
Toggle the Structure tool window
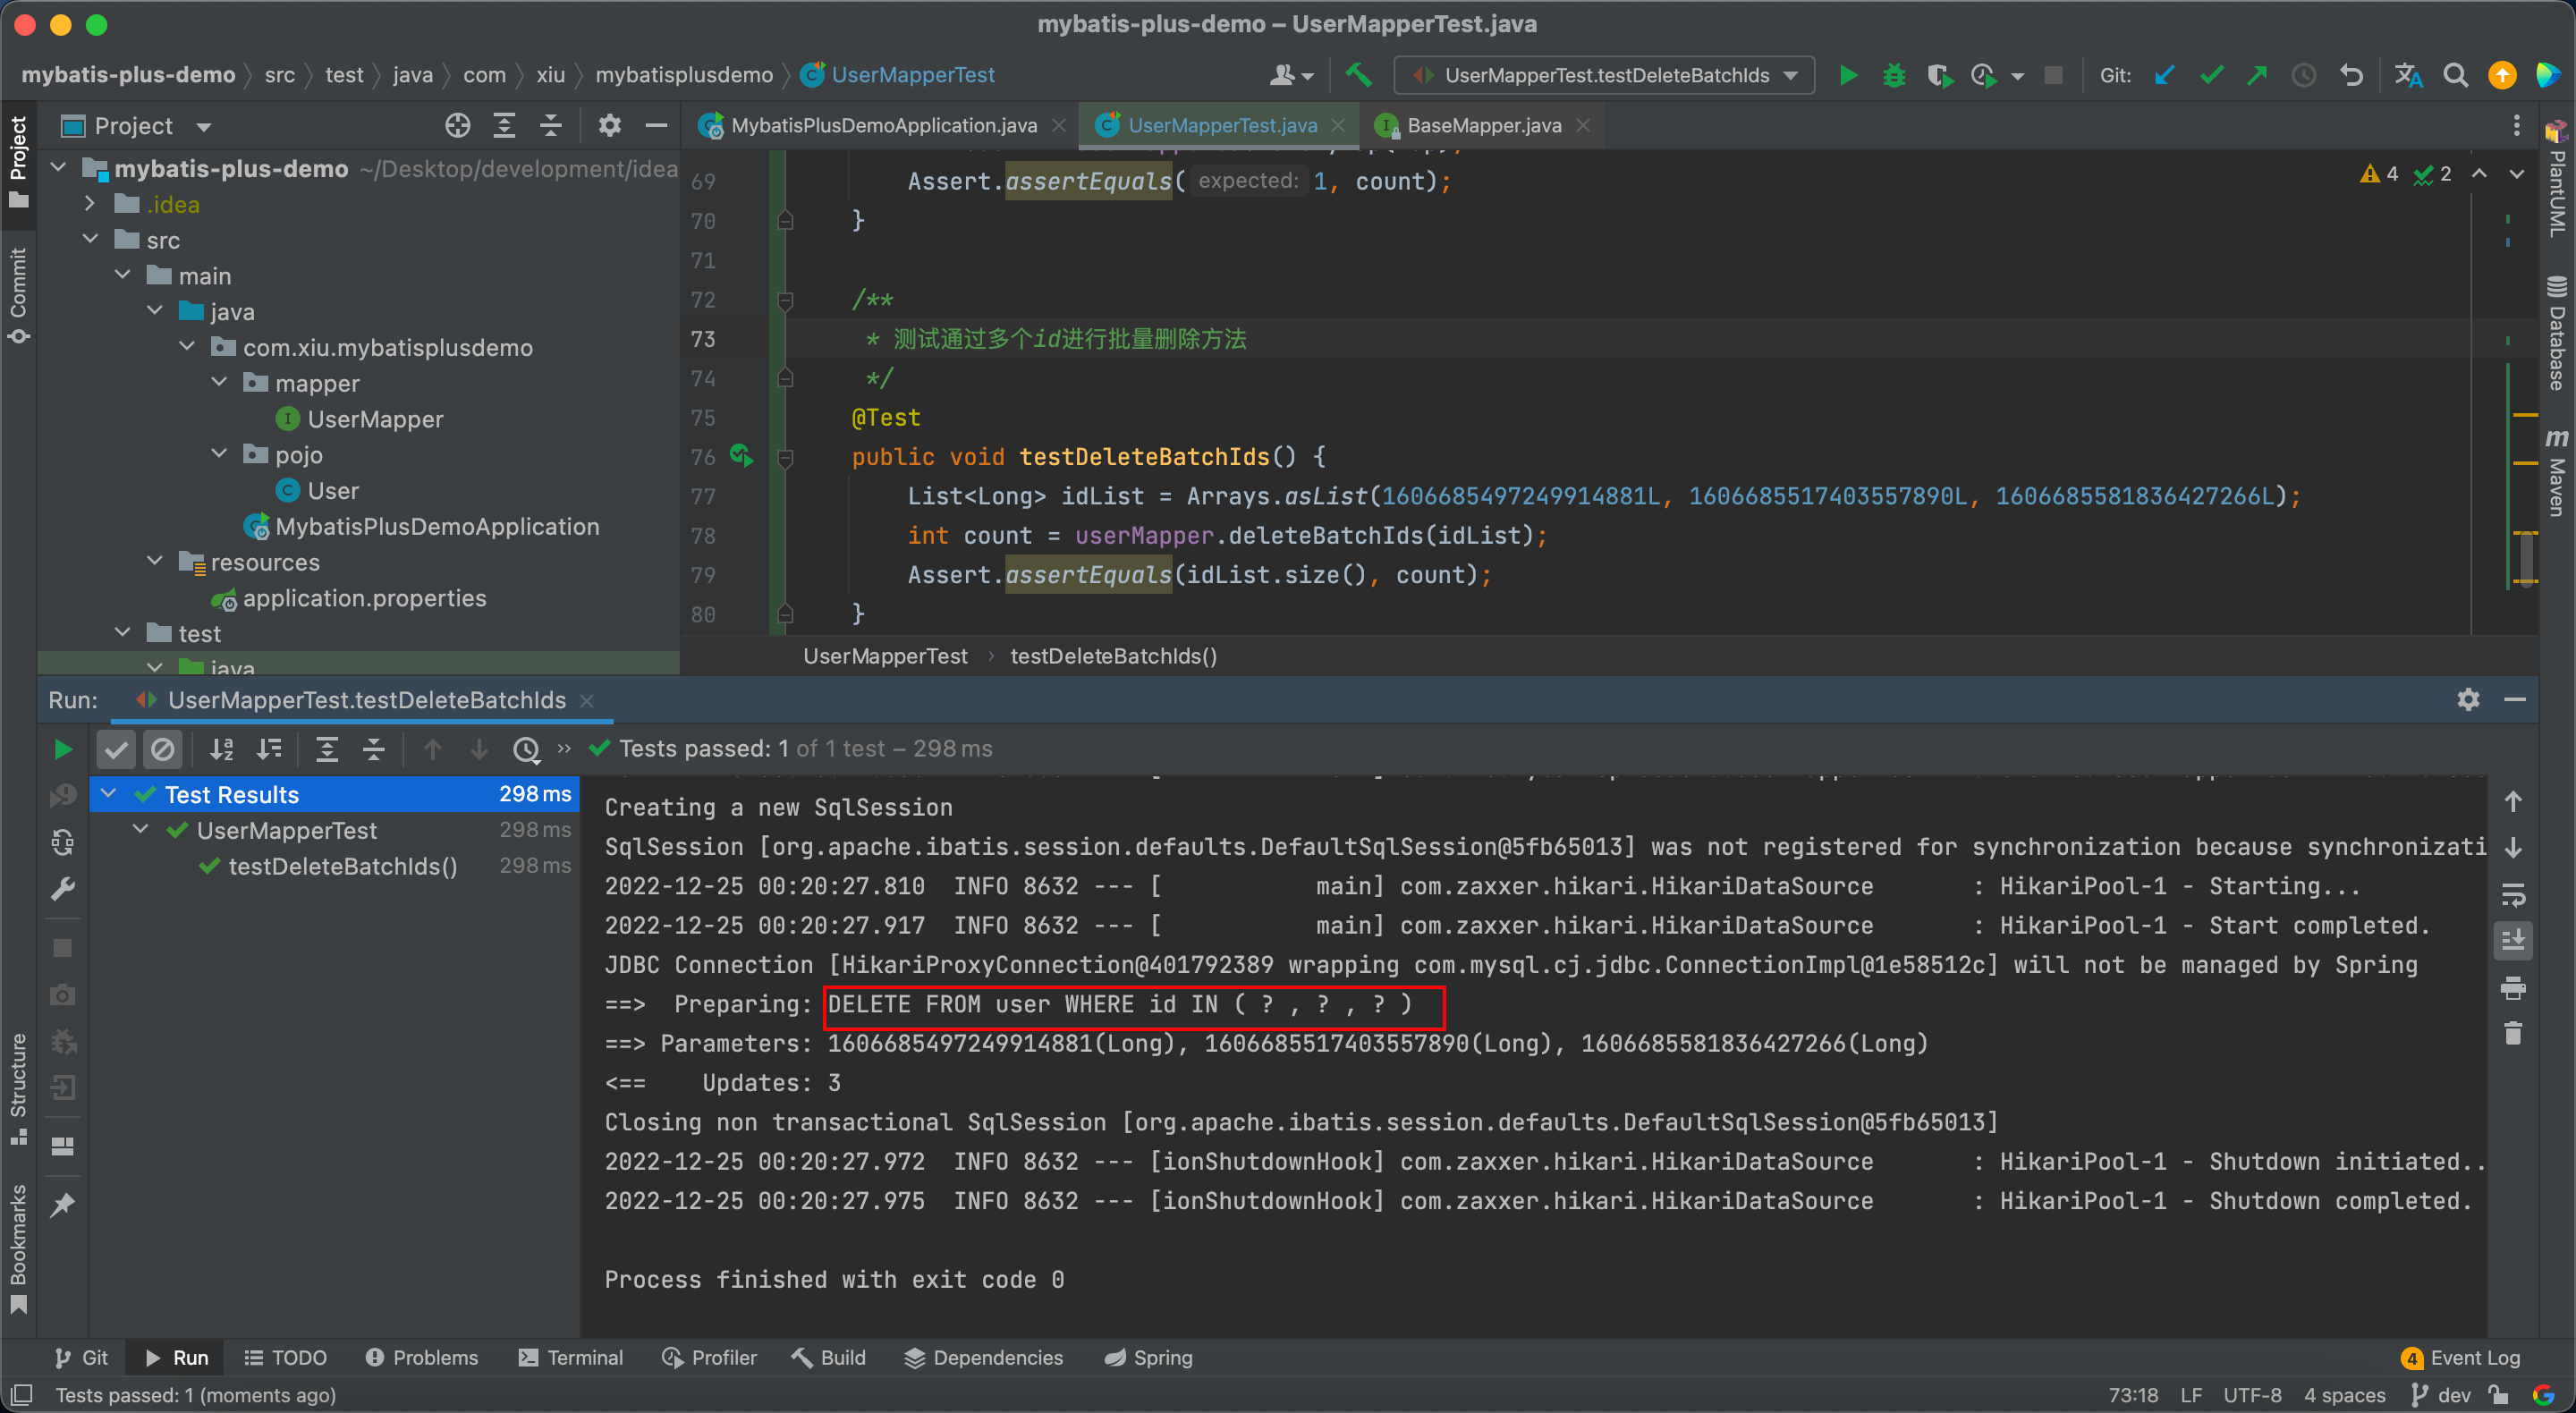18,1088
